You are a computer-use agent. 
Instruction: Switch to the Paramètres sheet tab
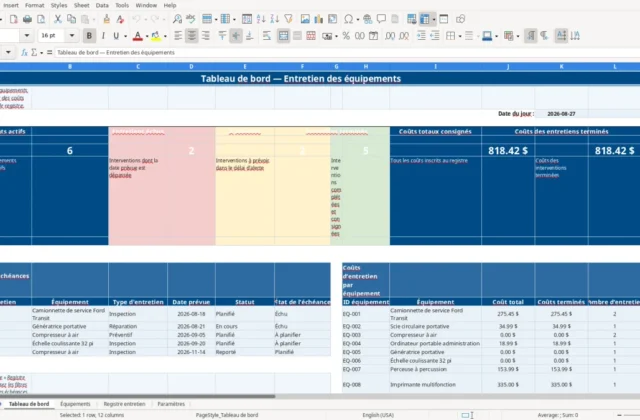pos(171,404)
